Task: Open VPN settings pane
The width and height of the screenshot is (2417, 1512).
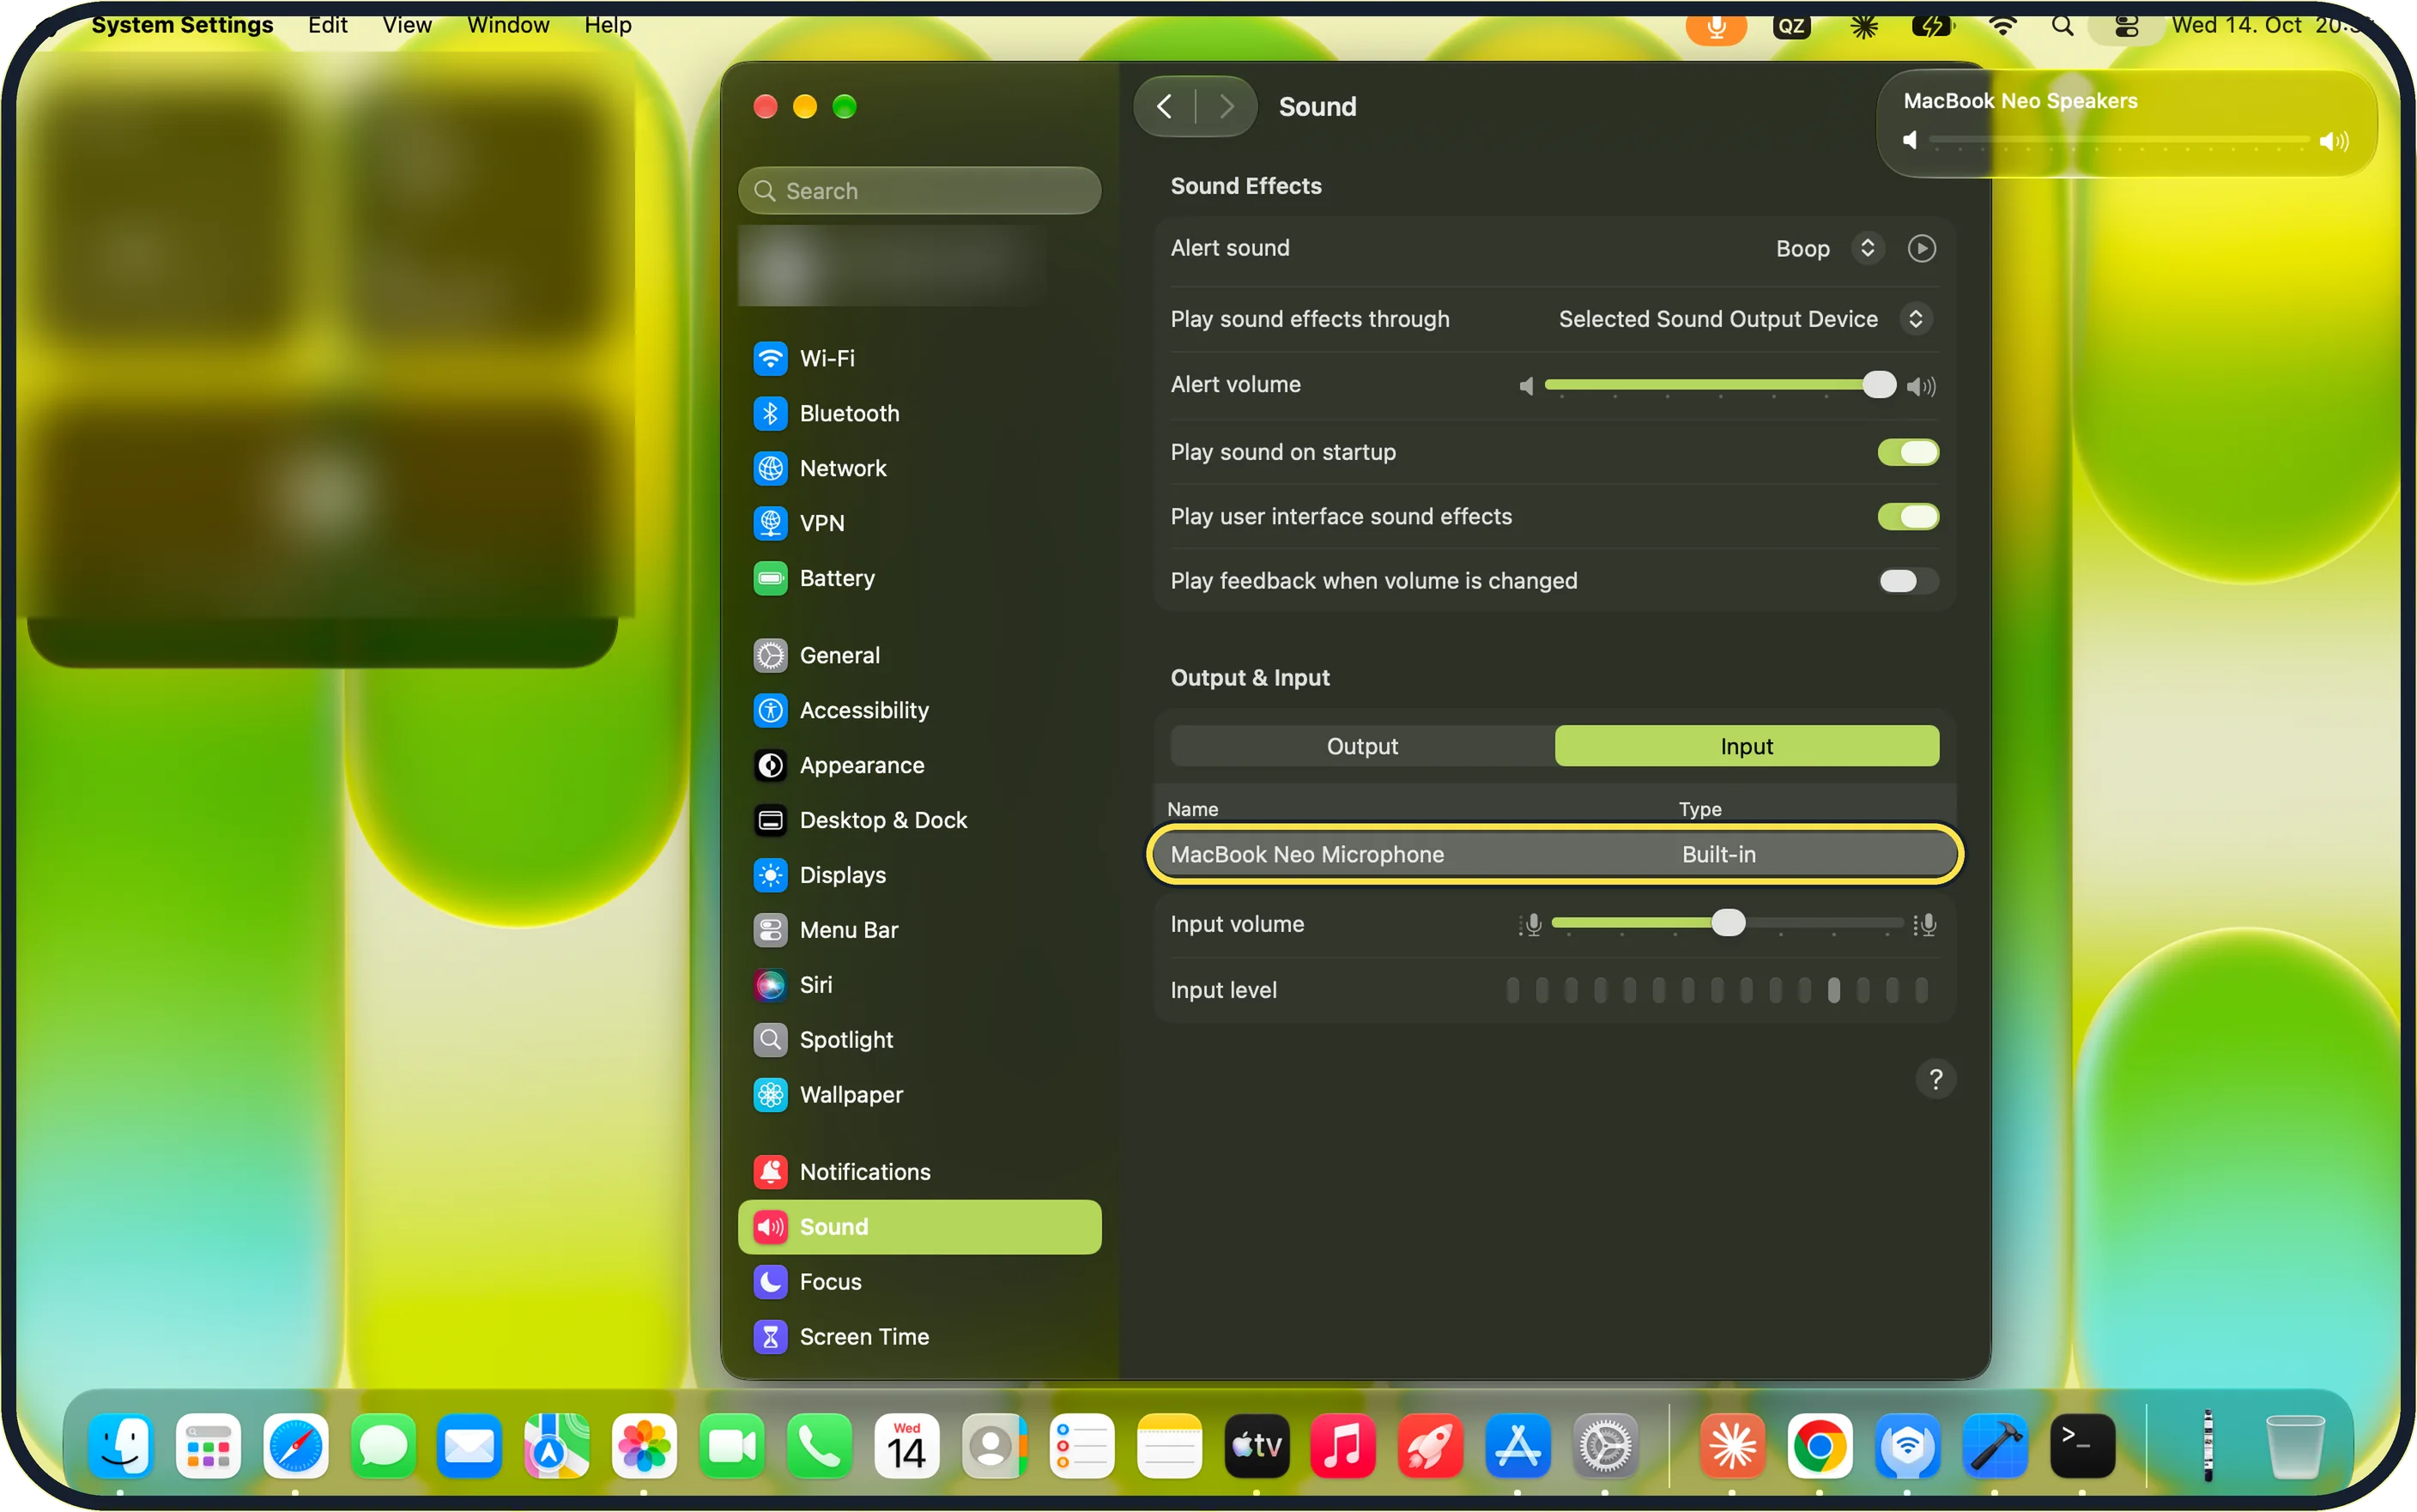Action: [x=918, y=523]
